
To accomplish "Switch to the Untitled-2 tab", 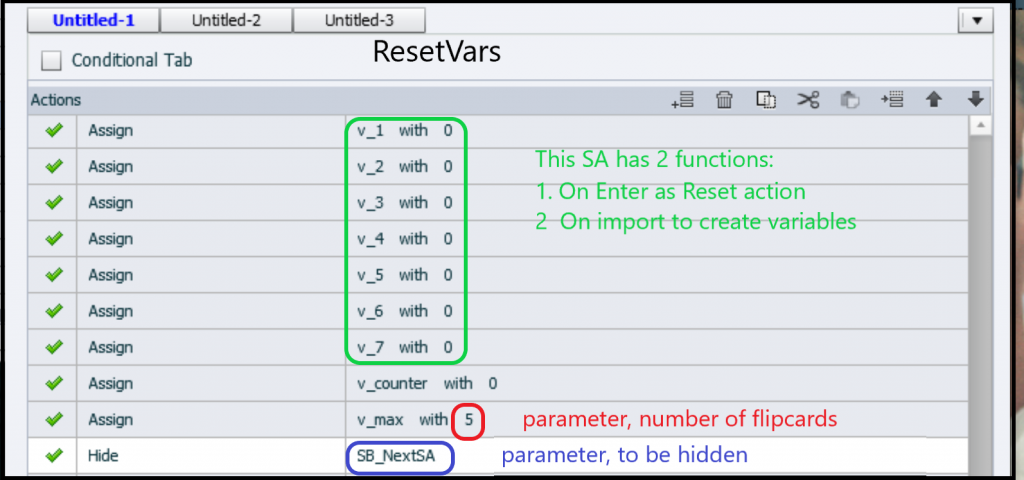I will [x=226, y=20].
